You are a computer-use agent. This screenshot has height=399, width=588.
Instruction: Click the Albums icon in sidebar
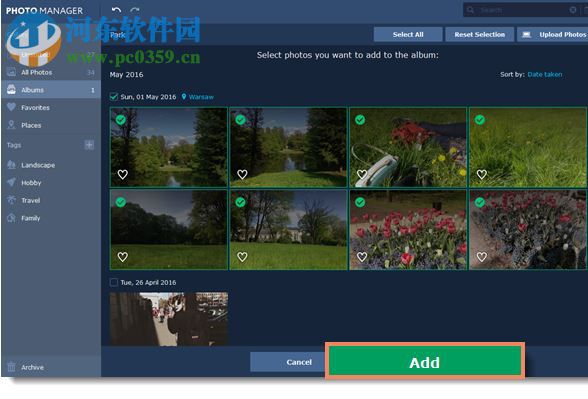point(12,90)
